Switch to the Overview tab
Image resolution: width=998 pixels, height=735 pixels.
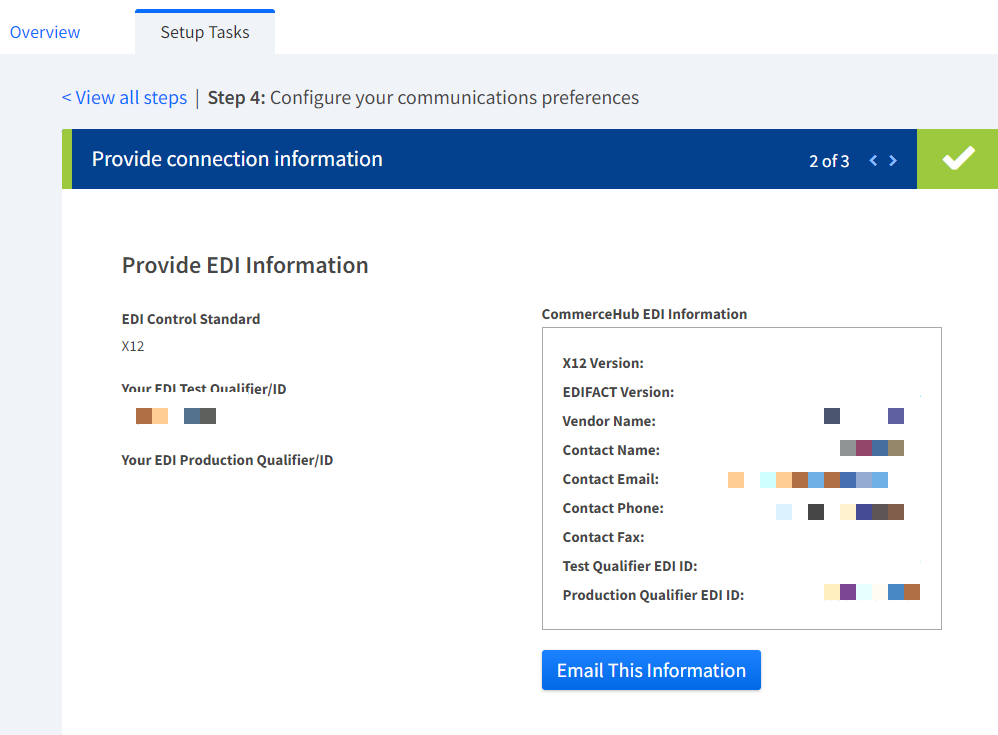point(45,32)
